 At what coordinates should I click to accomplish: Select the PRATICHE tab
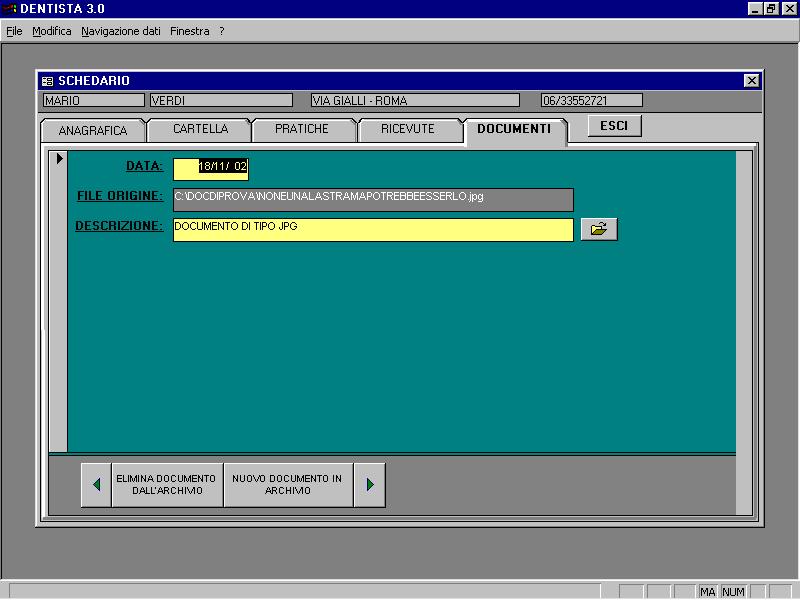click(x=302, y=129)
